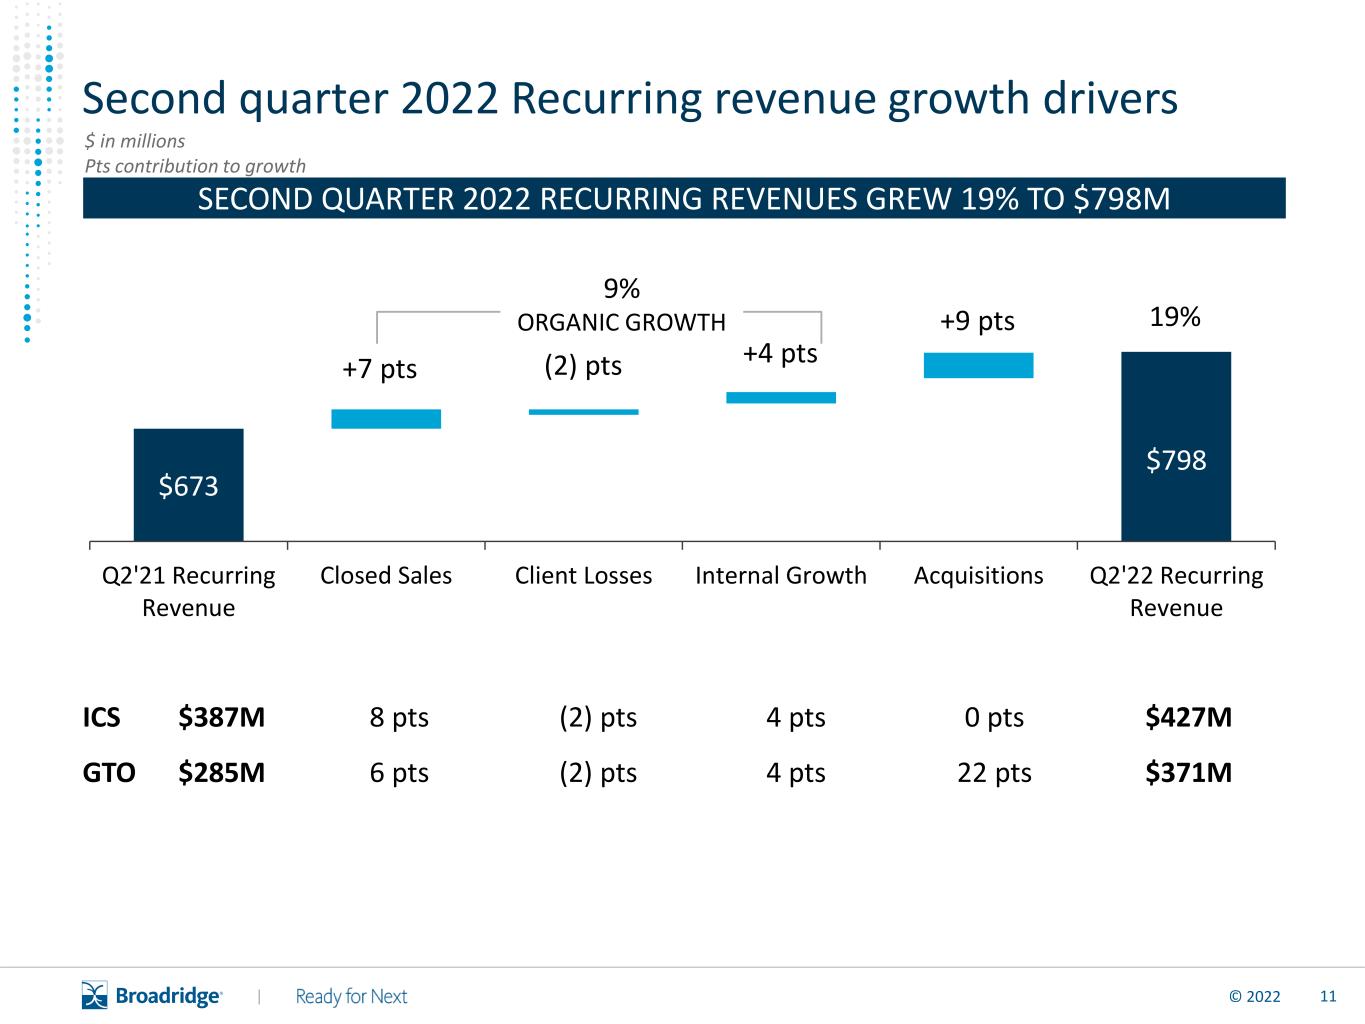The height and width of the screenshot is (1024, 1365).
Task: Click the '(2) pts' label above Client Losses bar
Action: (583, 366)
